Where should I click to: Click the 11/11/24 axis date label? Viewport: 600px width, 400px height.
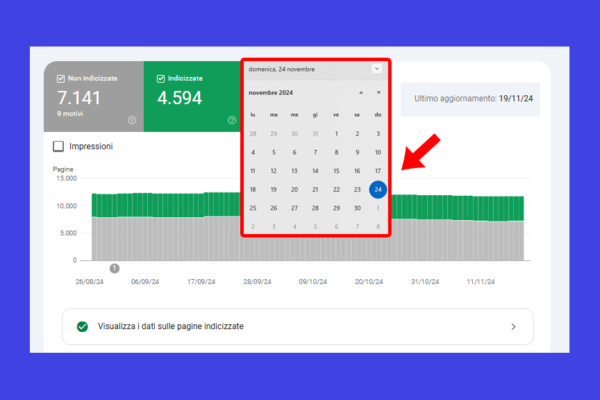481,282
